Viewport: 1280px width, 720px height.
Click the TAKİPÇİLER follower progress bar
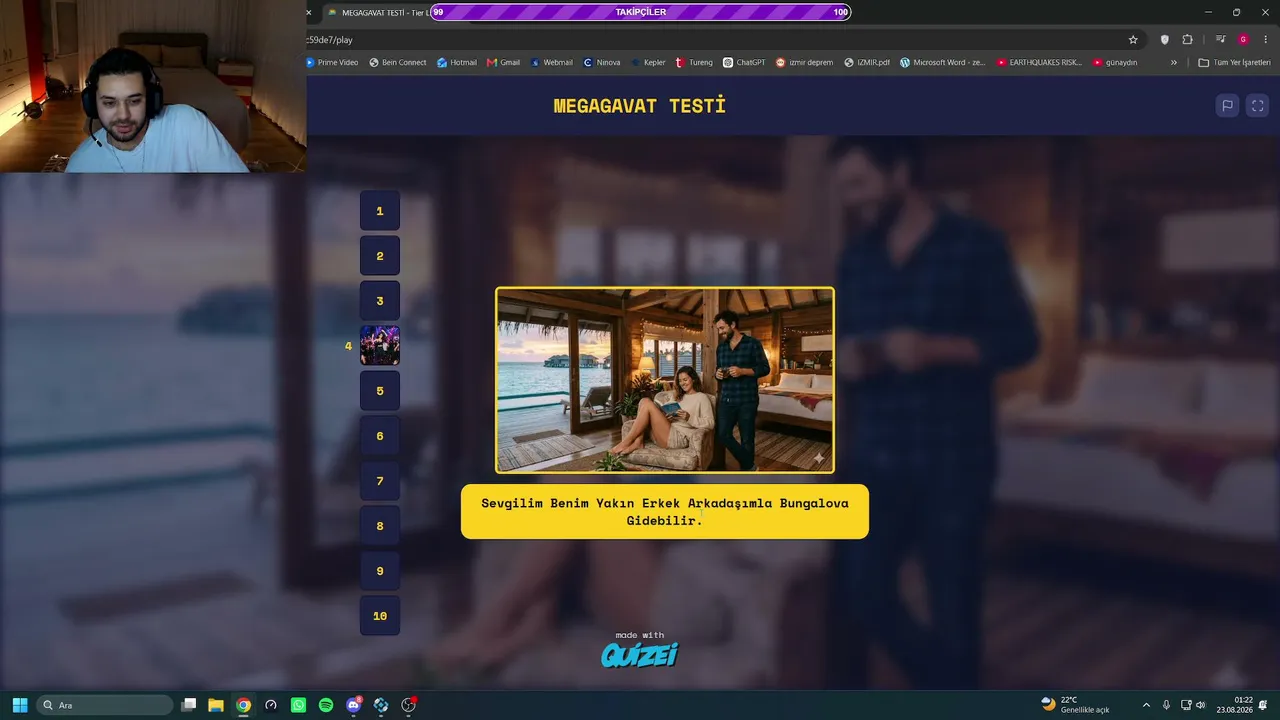click(x=640, y=12)
